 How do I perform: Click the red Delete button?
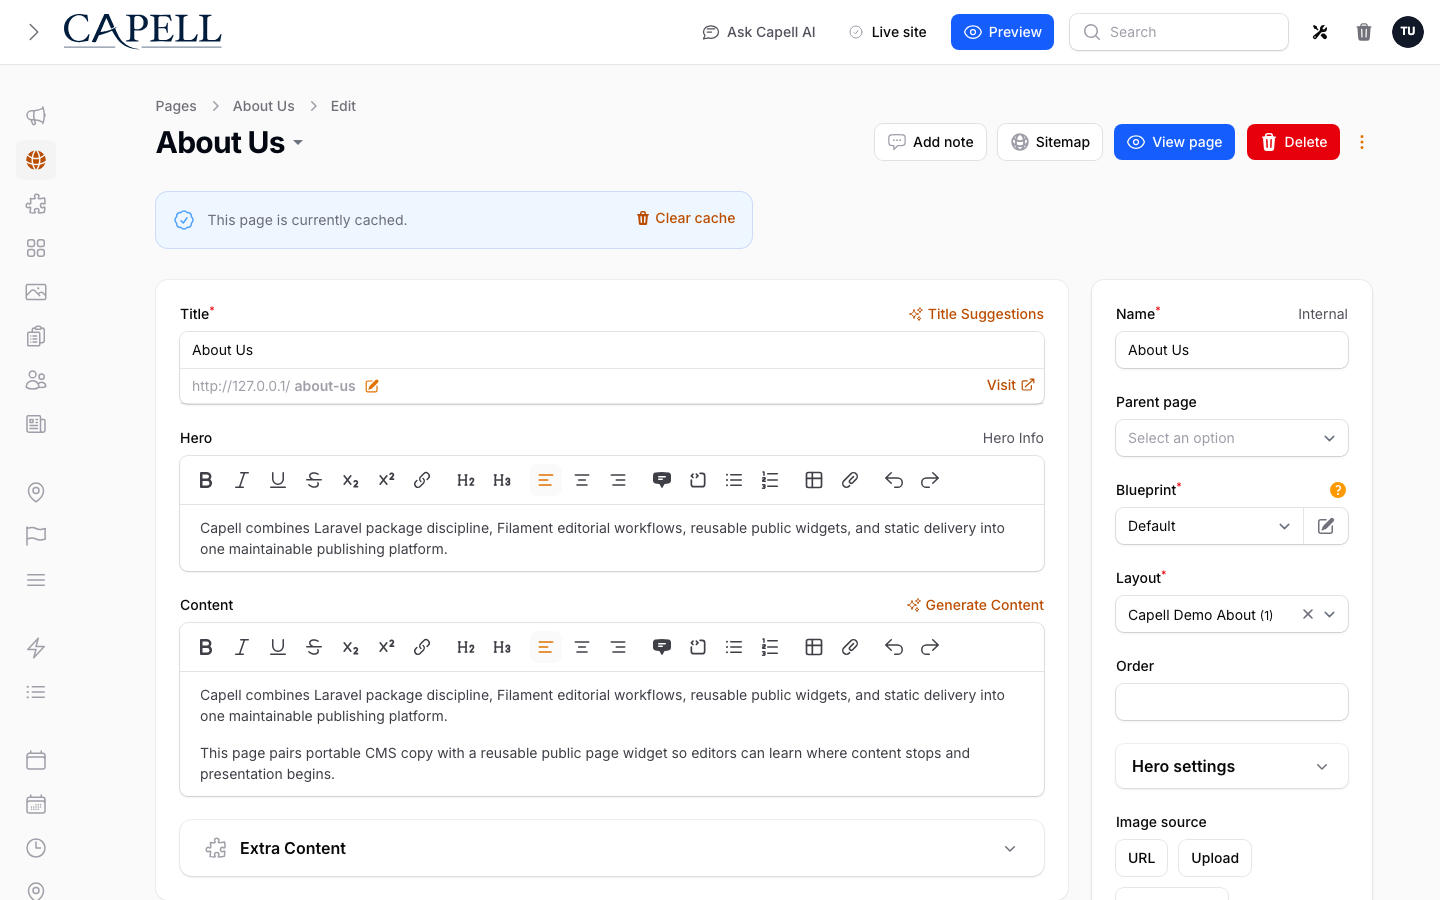pos(1293,142)
